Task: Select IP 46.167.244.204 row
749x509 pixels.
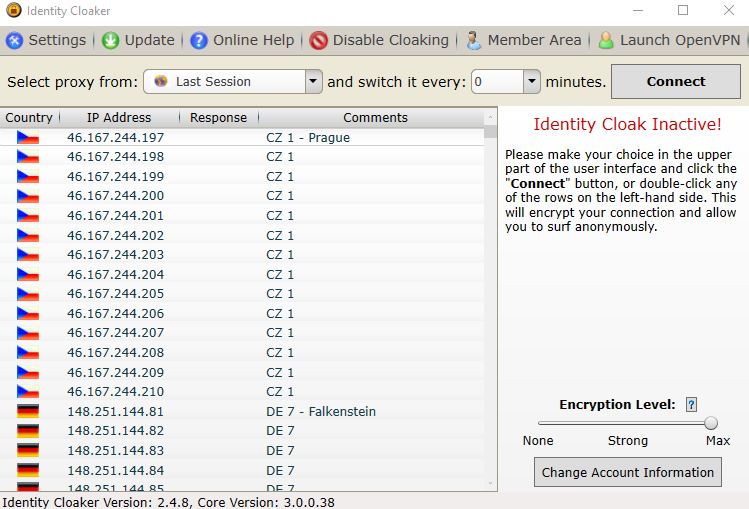Action: [x=242, y=275]
